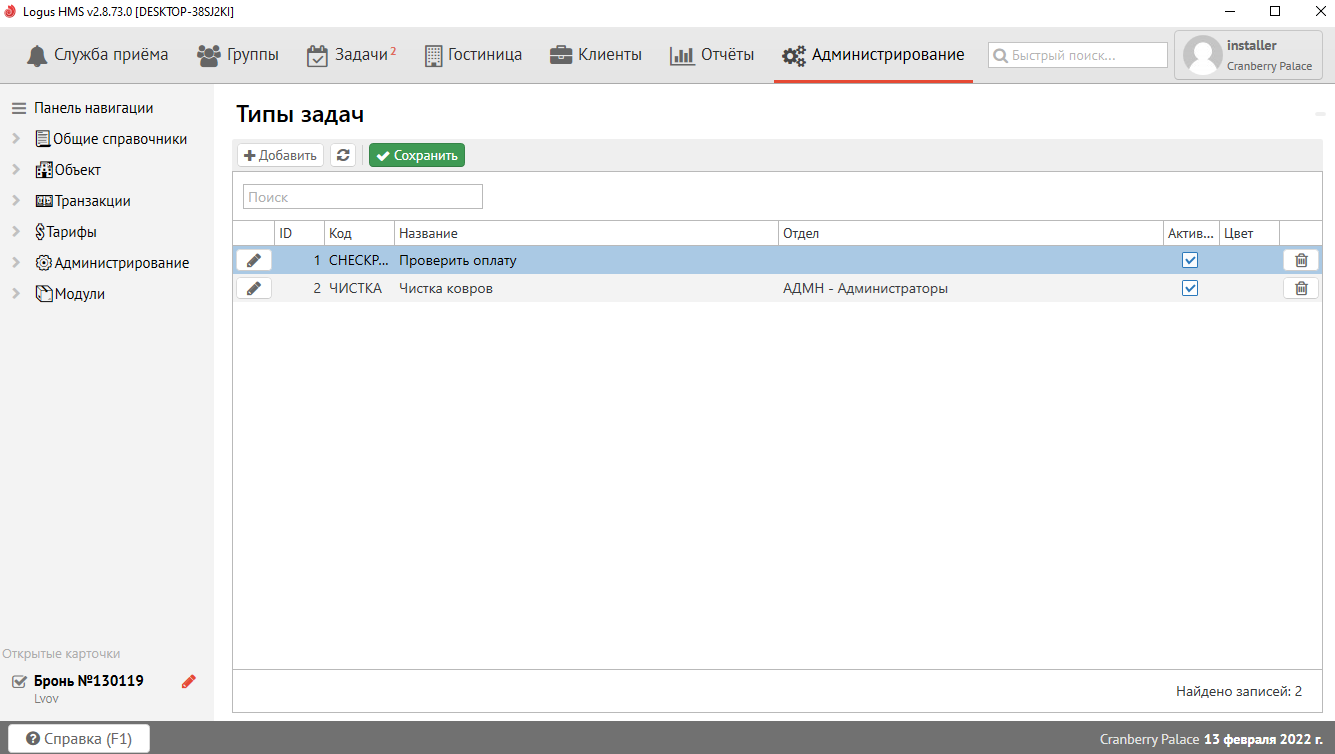Image resolution: width=1335 pixels, height=754 pixels.
Task: Toggle the Активный checkbox for Проверить оплату
Action: pyautogui.click(x=1190, y=260)
